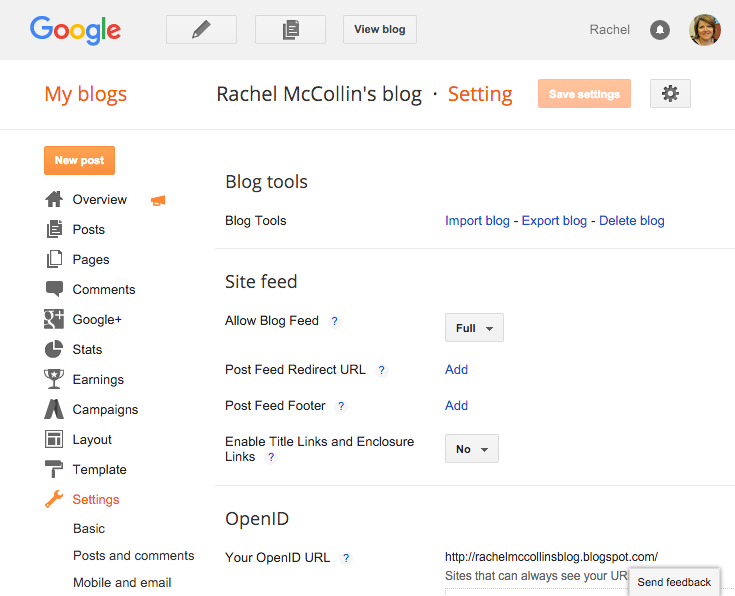
Task: Click the Stats pie chart icon
Action: coord(53,349)
